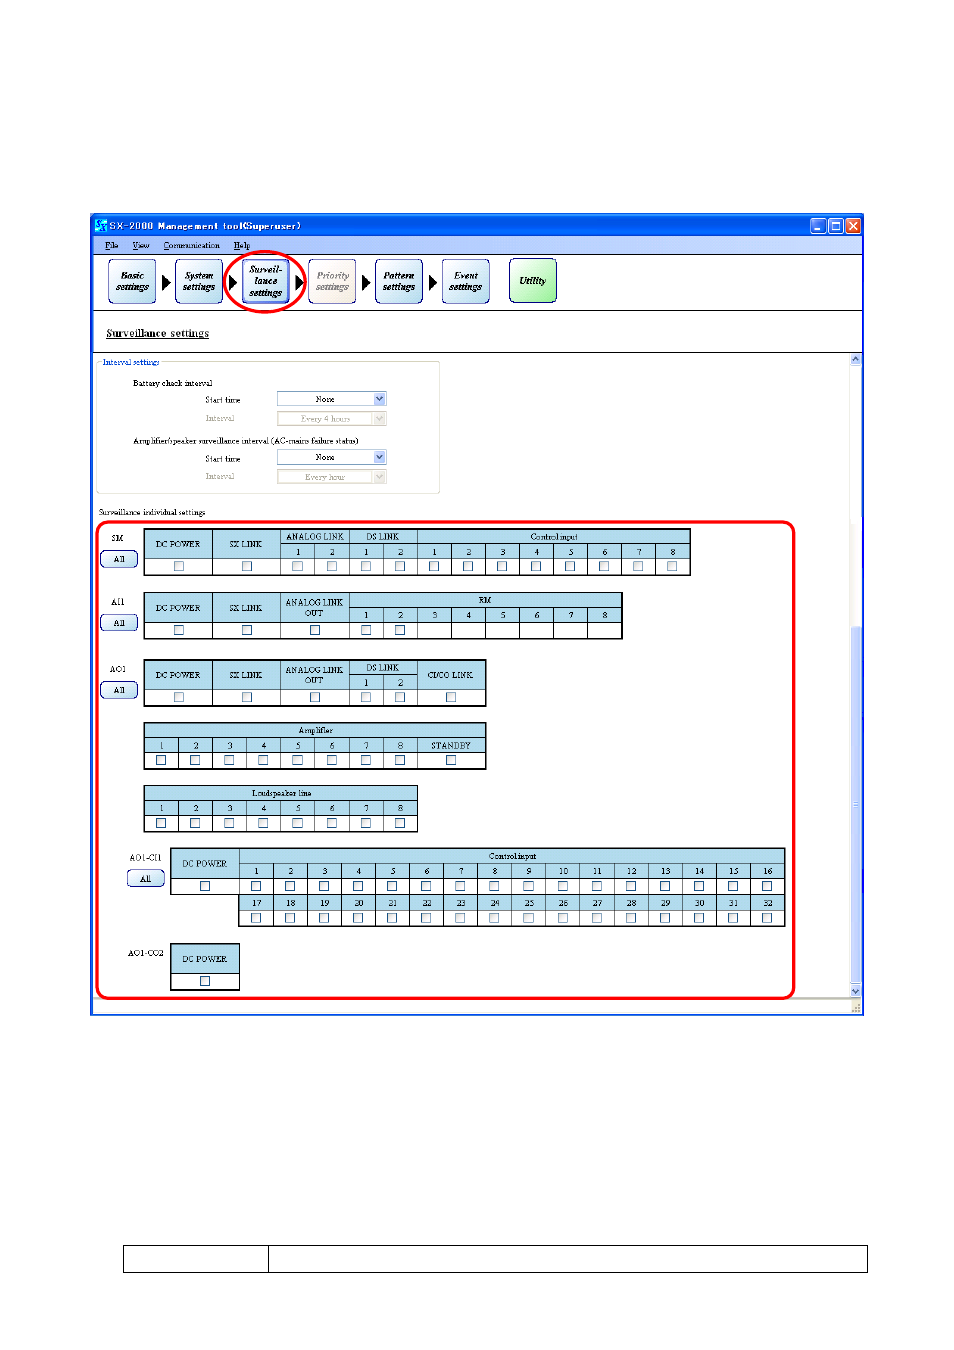Screen dimensions: 954x1350
Task: Check SM Control input 4
Action: coord(536,566)
